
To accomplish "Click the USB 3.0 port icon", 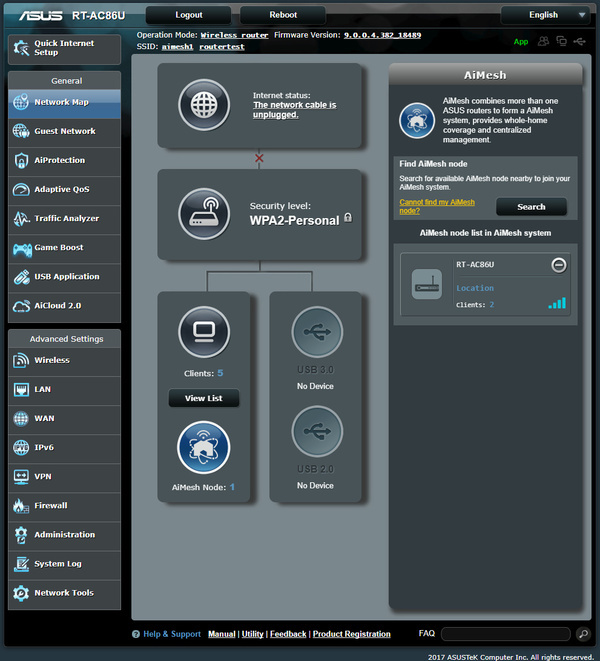I will click(x=317, y=332).
